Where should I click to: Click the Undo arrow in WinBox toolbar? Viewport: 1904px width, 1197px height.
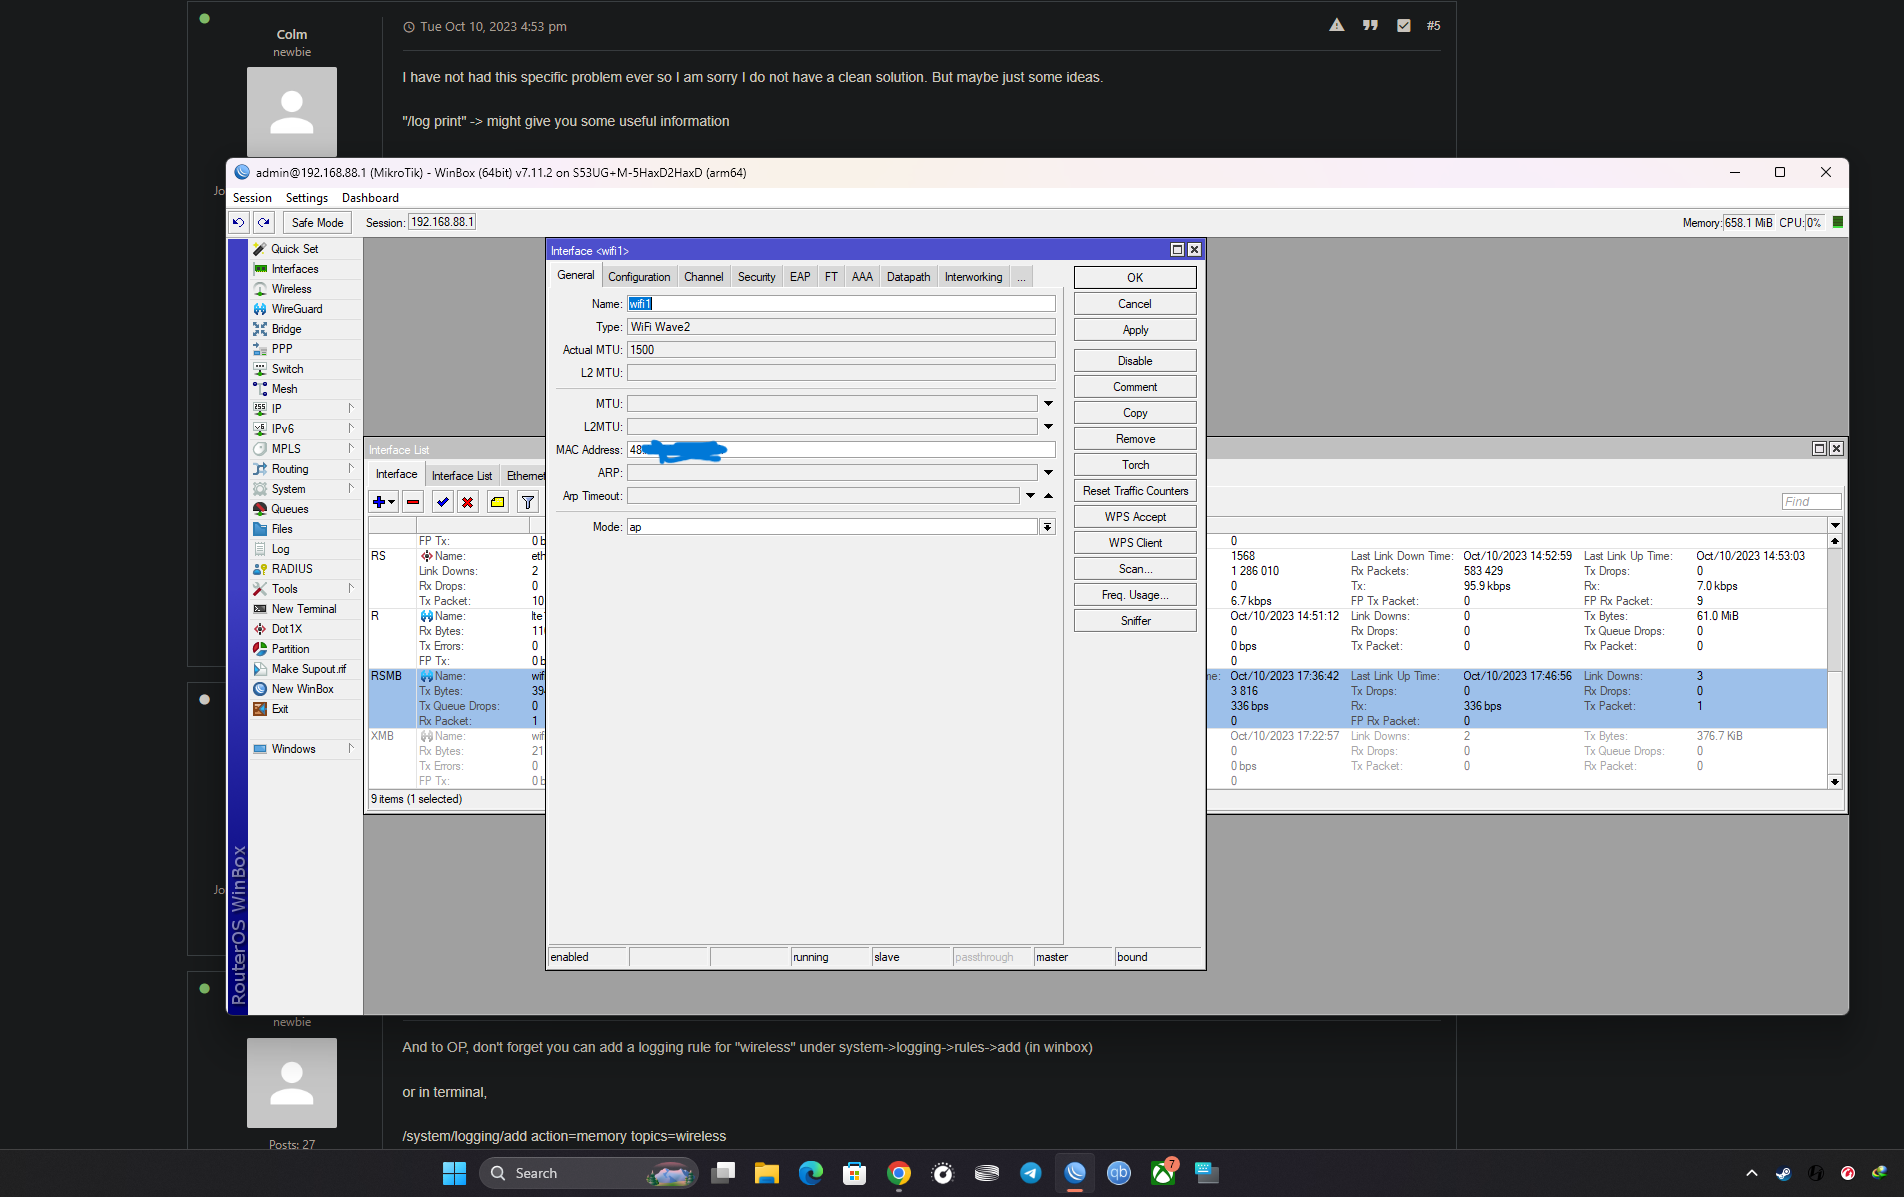(x=238, y=222)
